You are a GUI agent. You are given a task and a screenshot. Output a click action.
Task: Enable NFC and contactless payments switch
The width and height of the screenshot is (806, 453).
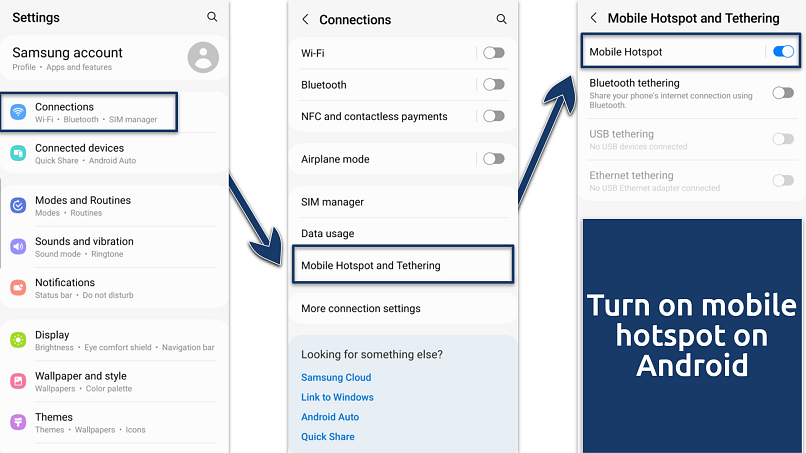[494, 116]
